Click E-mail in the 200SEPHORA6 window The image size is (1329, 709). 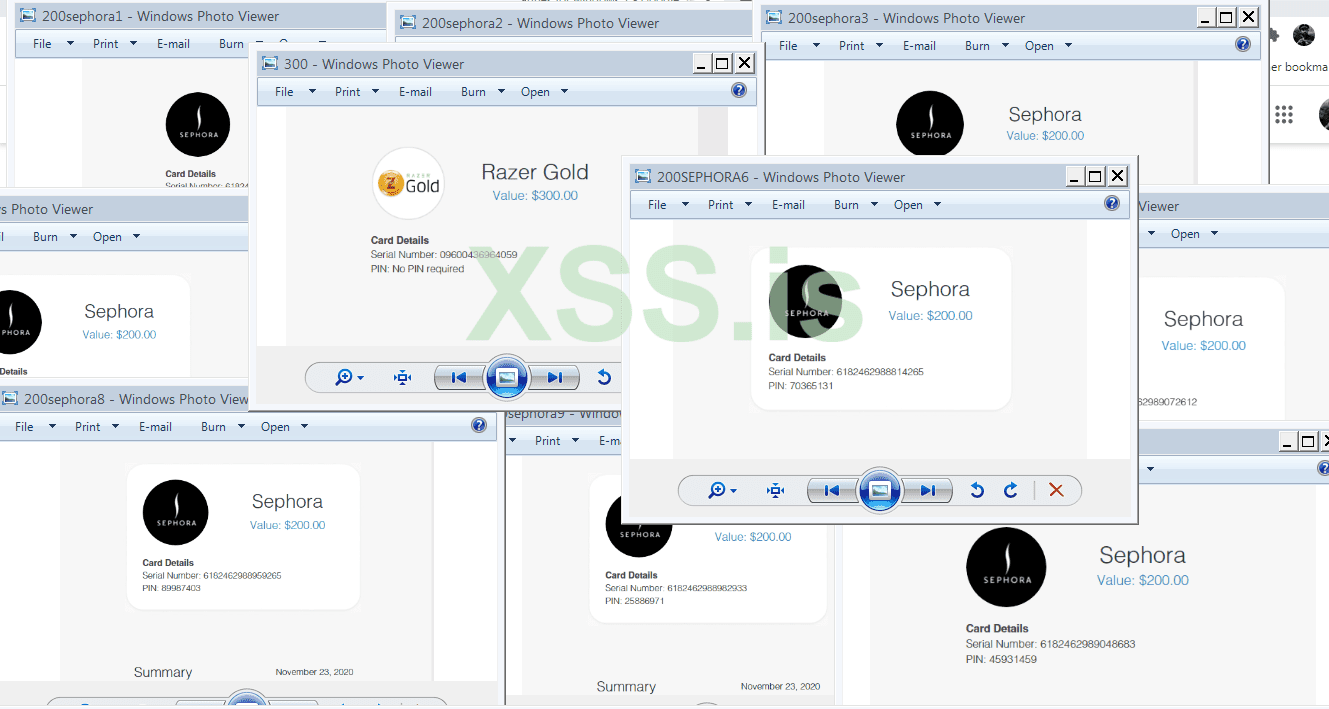pos(788,204)
